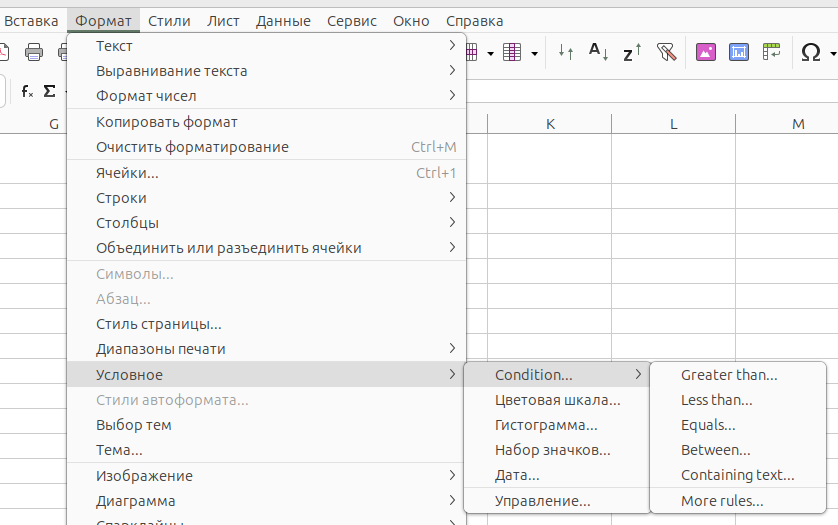Select column L header
Viewport: 838px width, 525px height.
(673, 124)
